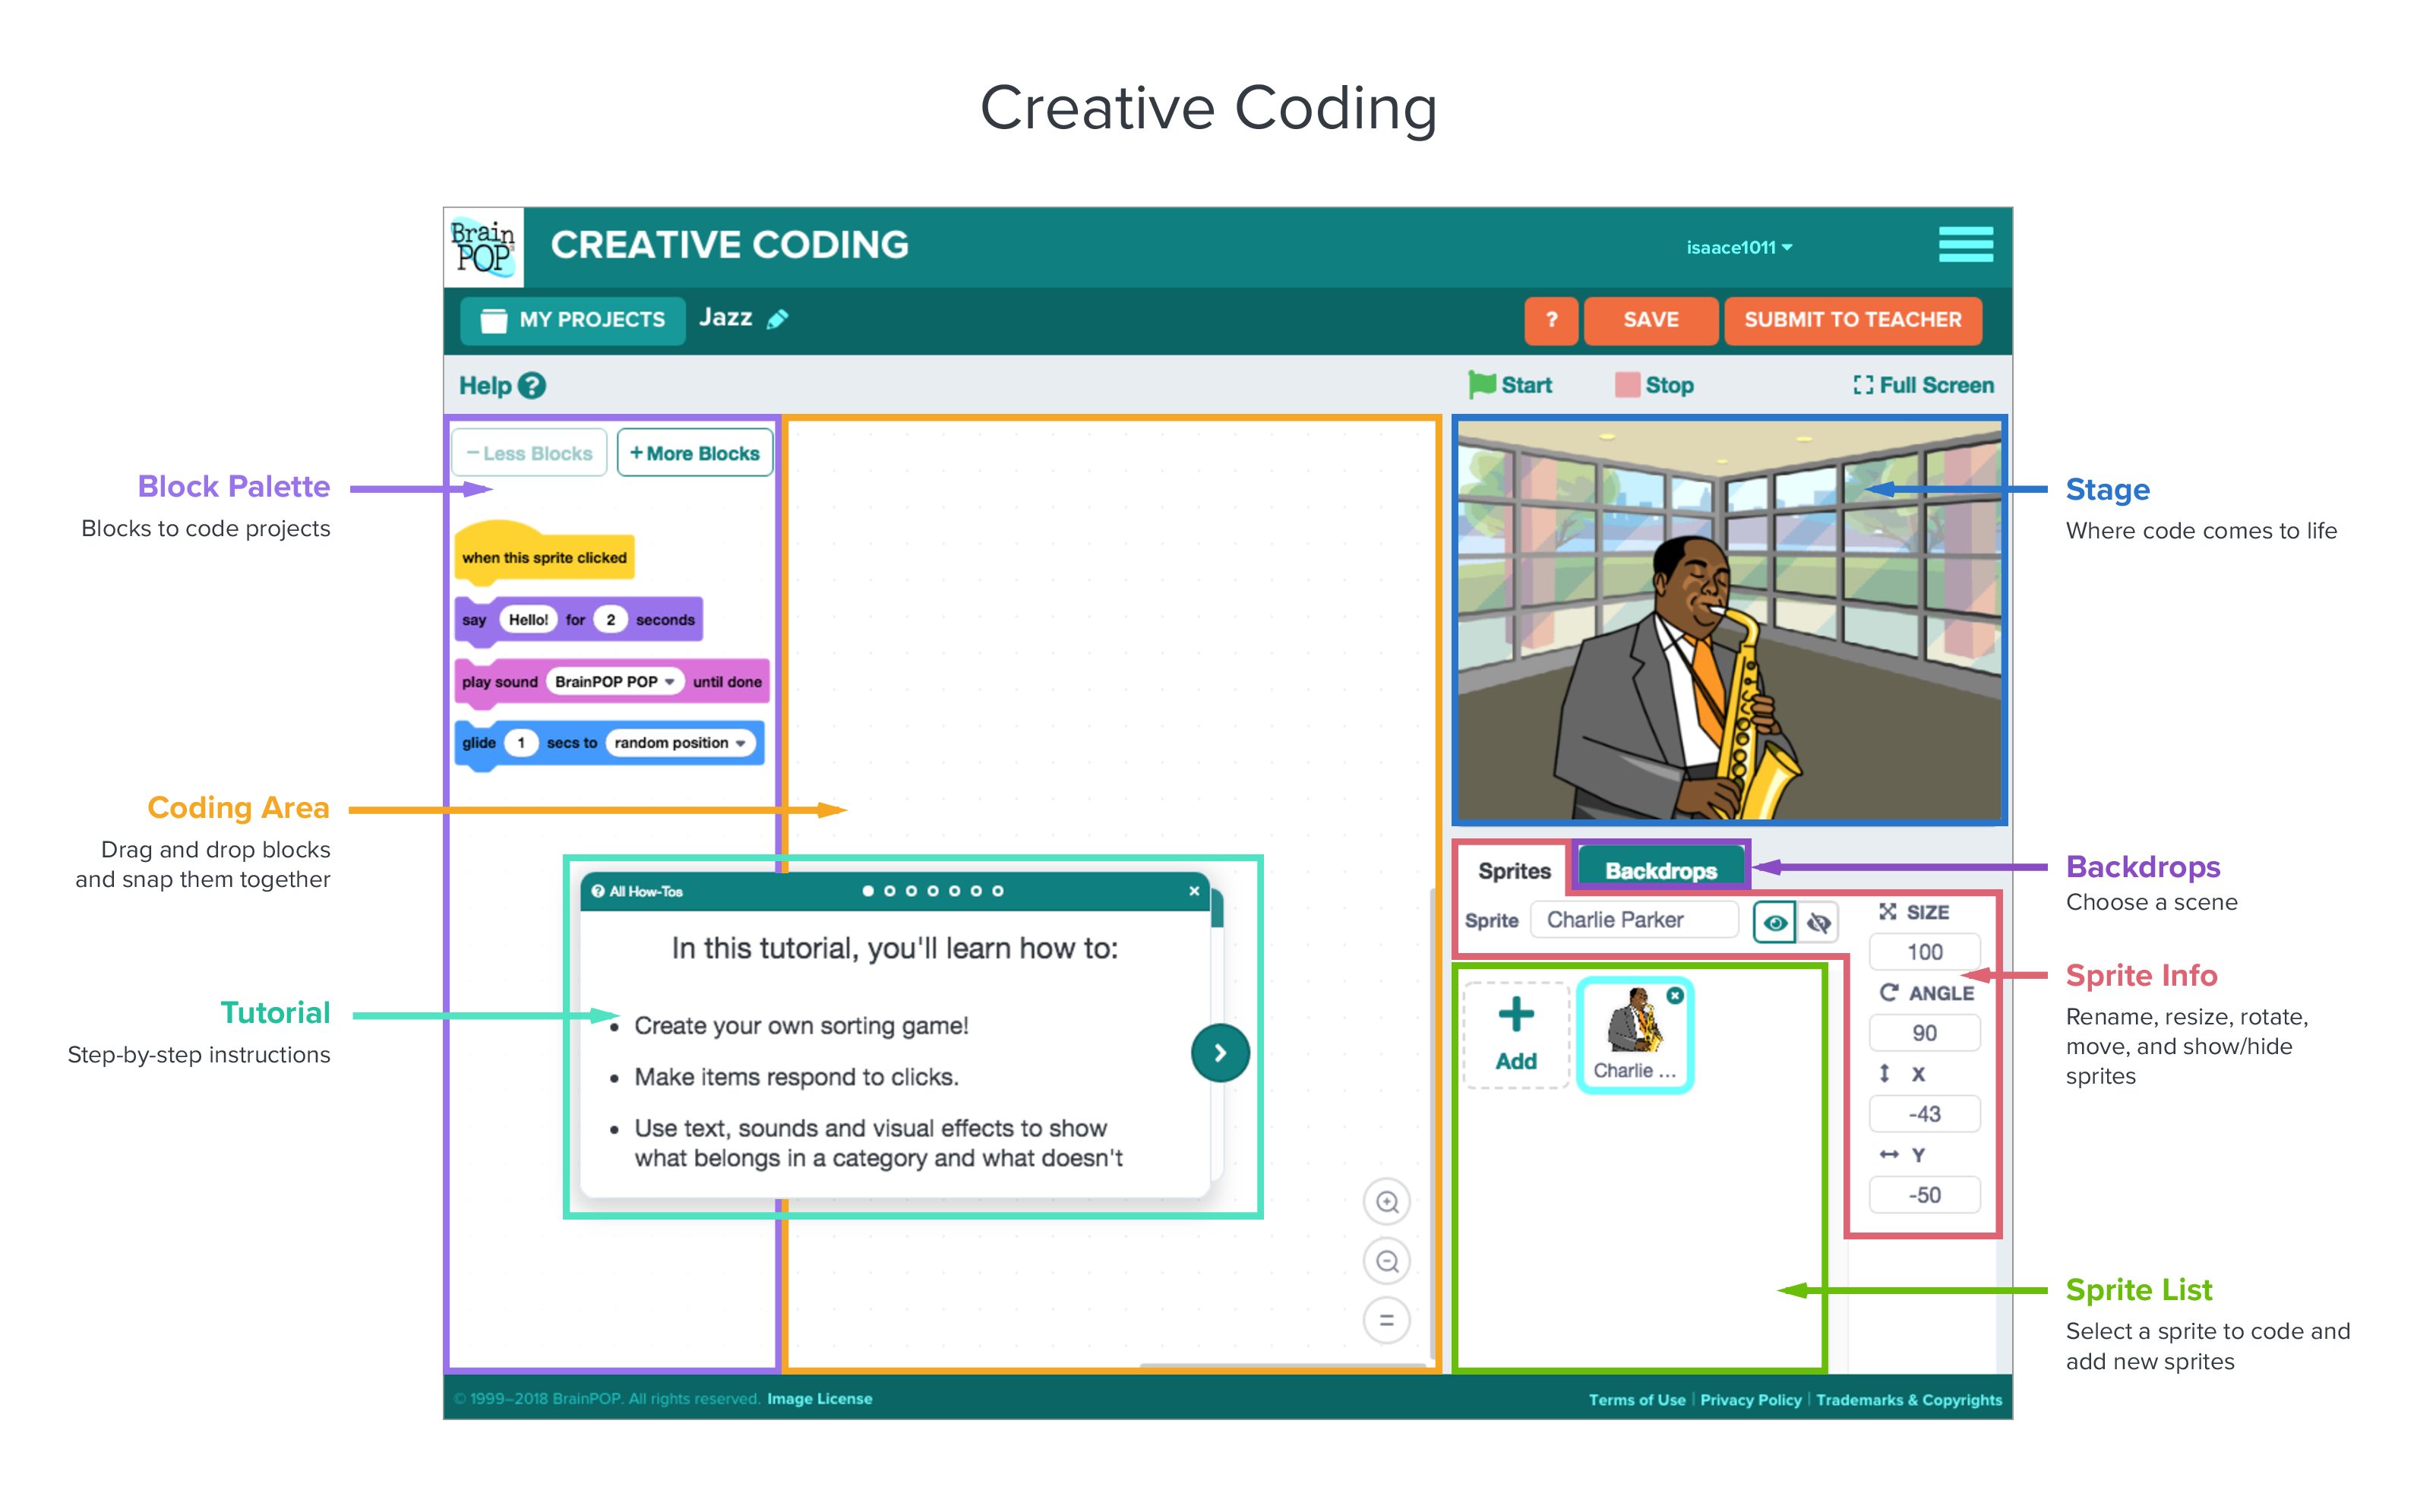Click the ANGLE field showing 90
This screenshot has width=2417, height=1512.
(x=1924, y=1033)
